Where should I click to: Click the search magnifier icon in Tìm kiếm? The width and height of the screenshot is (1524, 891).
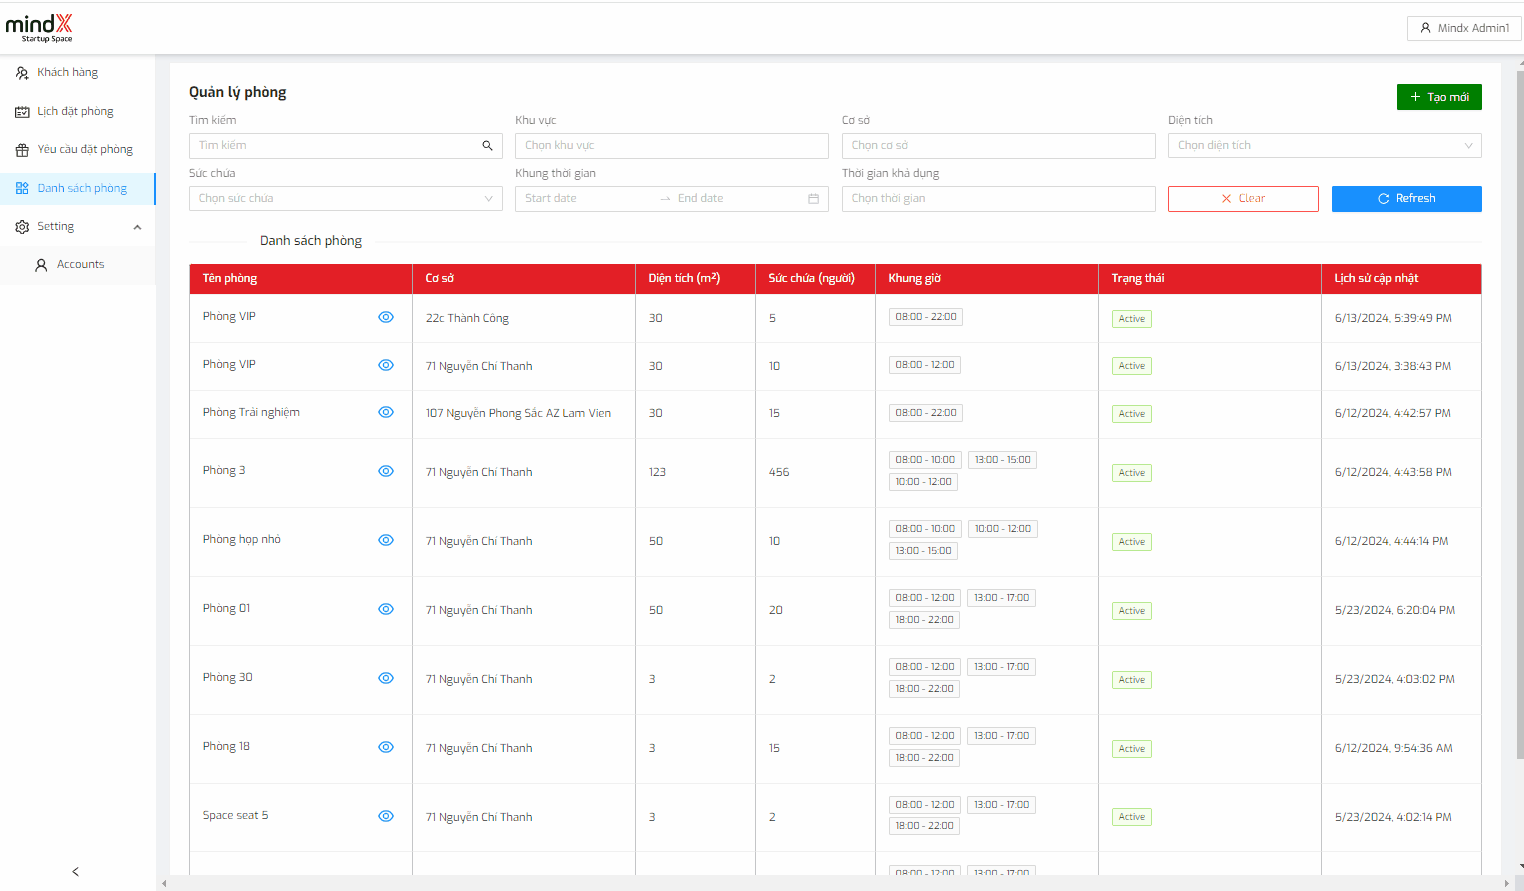click(x=487, y=146)
